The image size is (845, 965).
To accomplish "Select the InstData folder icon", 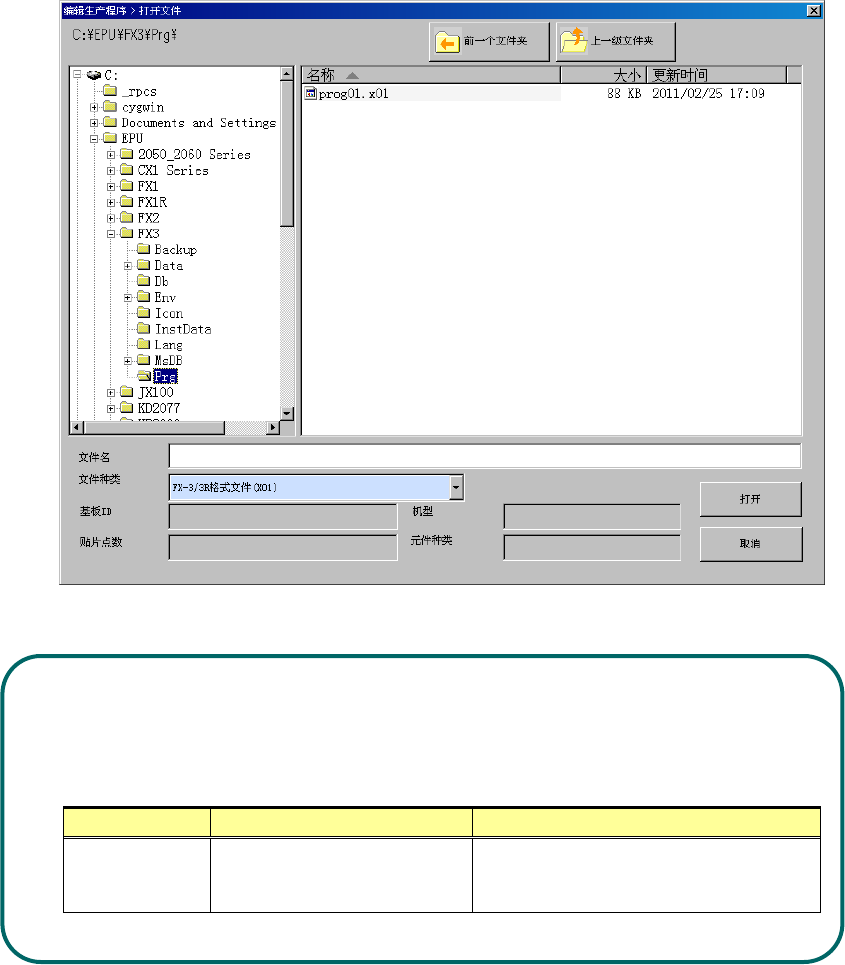I will pyautogui.click(x=143, y=329).
